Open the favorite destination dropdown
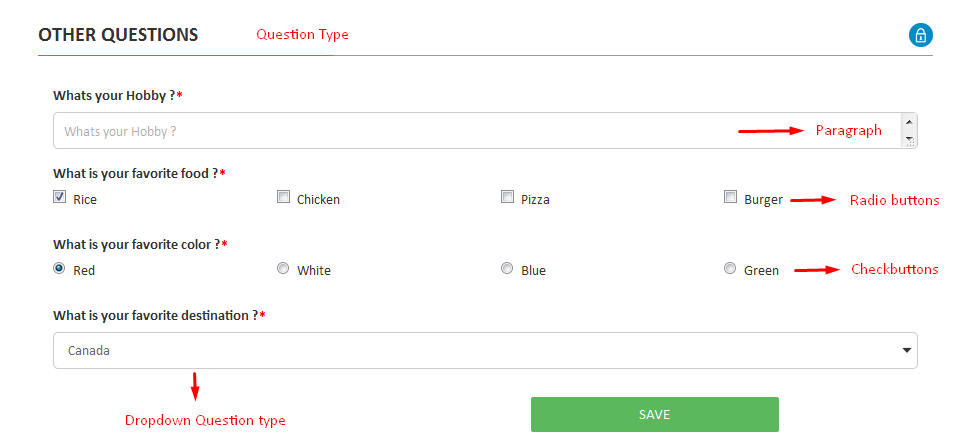955x446 pixels. [485, 351]
